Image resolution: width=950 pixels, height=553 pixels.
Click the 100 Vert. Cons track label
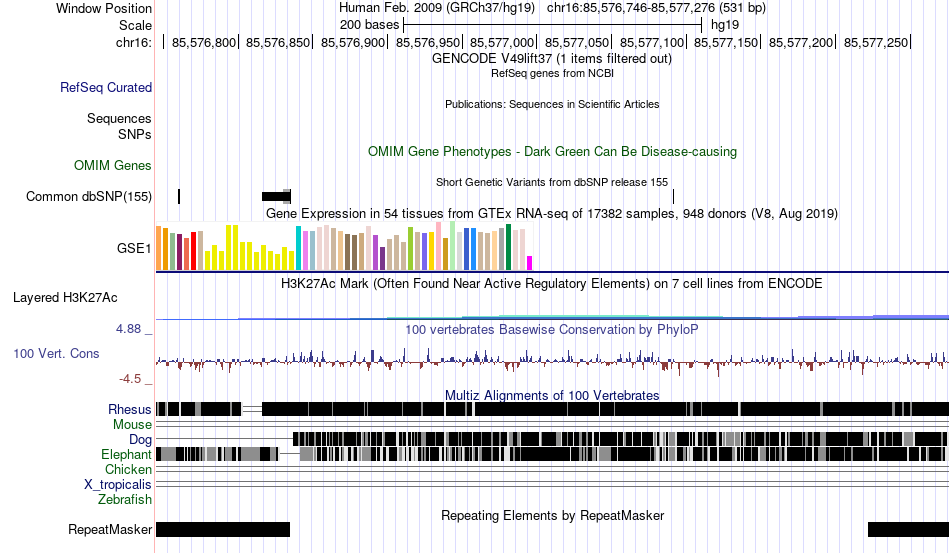coord(56,353)
